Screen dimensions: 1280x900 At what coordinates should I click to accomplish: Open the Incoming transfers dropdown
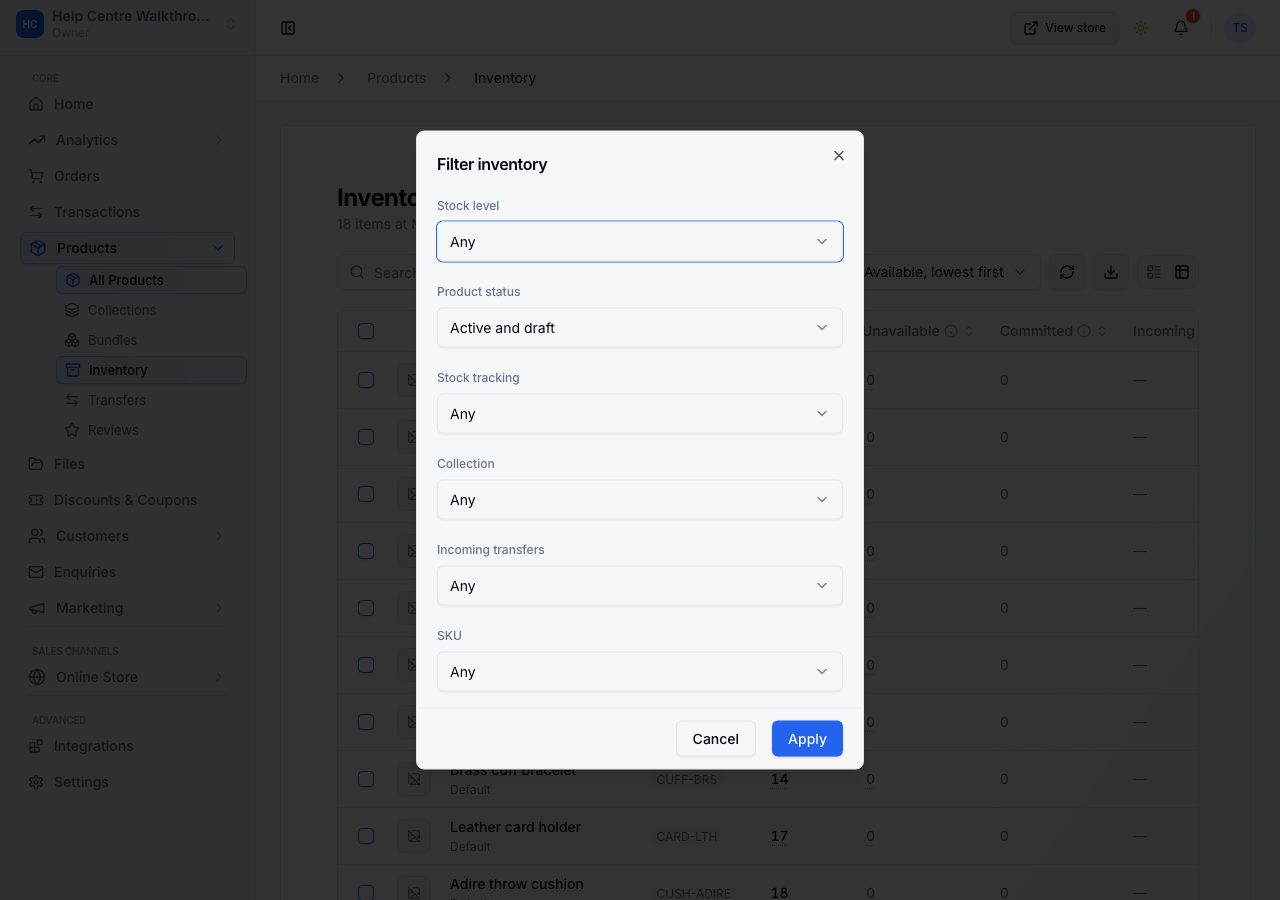click(x=640, y=586)
